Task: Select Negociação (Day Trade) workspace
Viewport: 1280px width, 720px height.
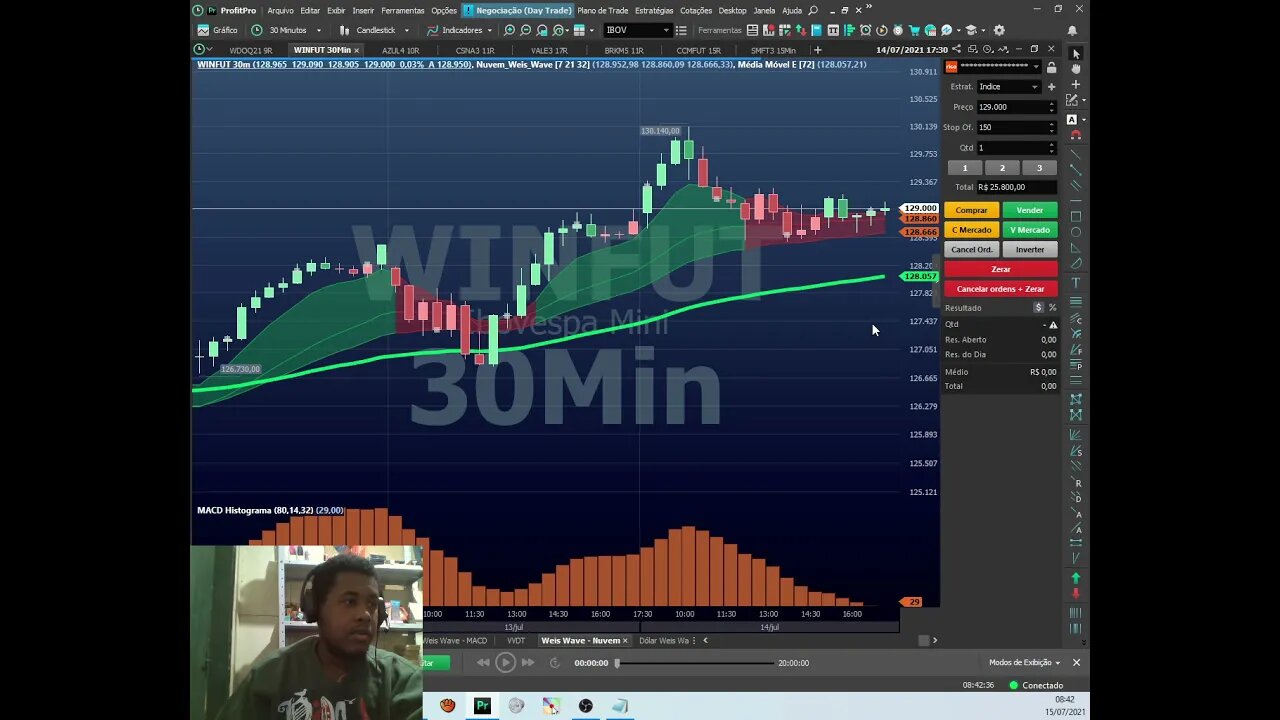Action: [517, 10]
